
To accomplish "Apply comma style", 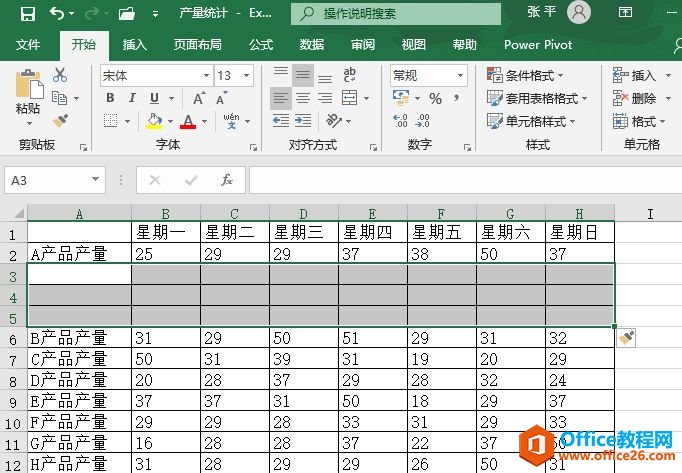I will [x=456, y=98].
